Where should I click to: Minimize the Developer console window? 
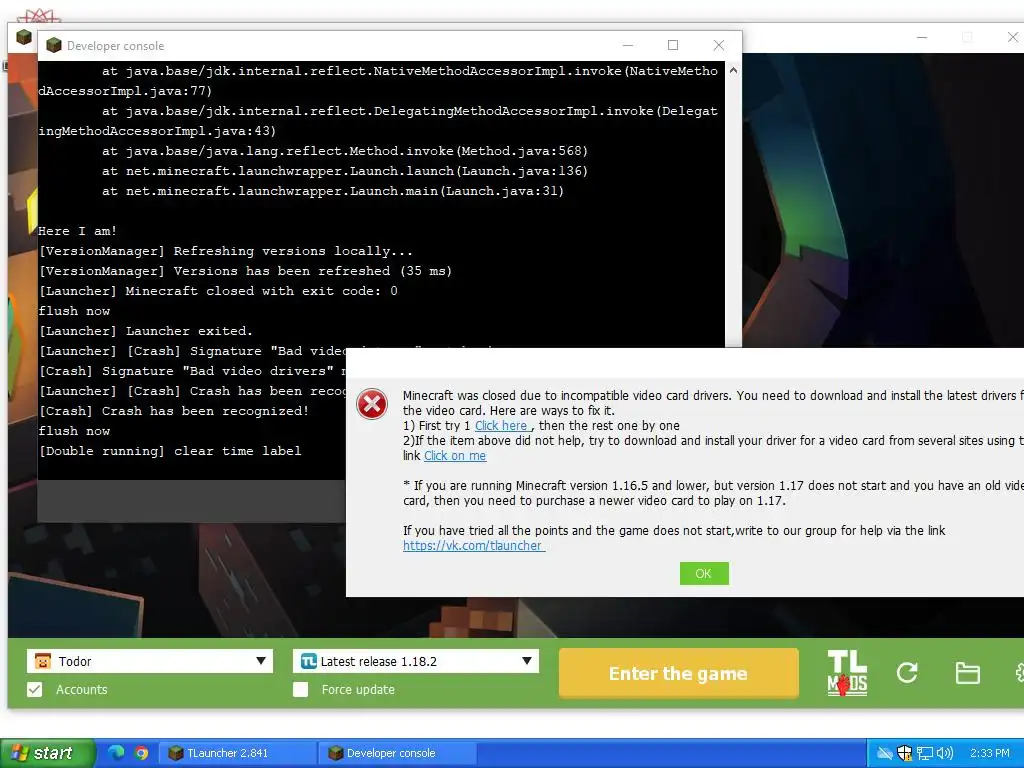coord(628,45)
